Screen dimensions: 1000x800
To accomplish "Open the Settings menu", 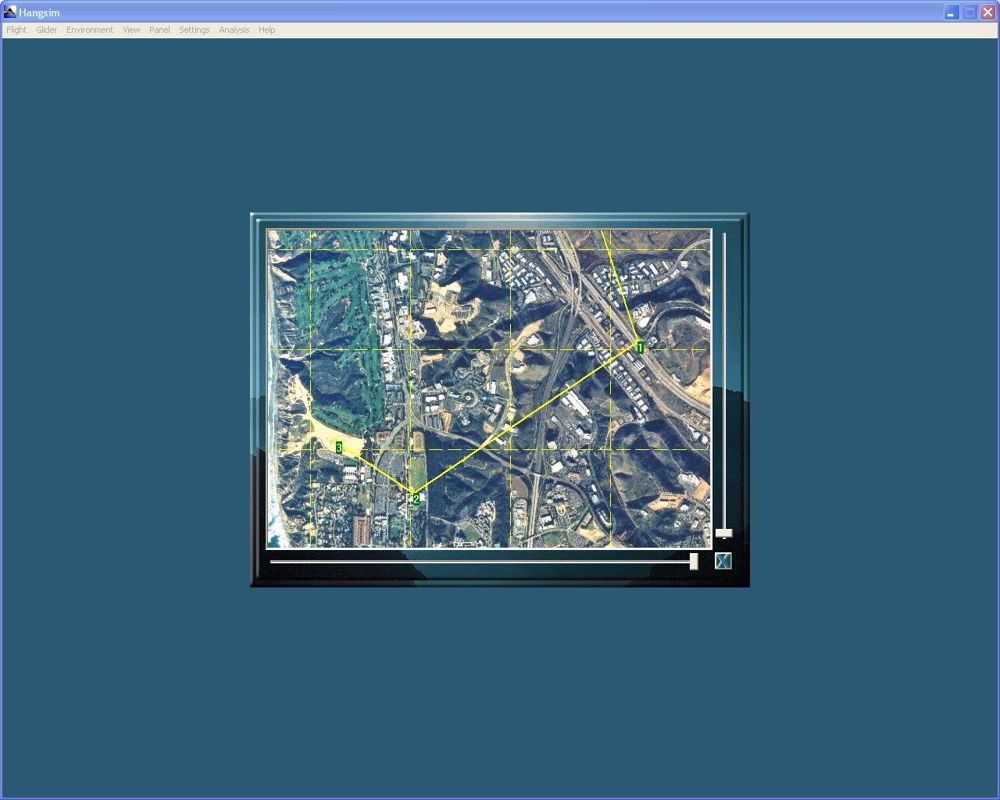I will [x=193, y=30].
